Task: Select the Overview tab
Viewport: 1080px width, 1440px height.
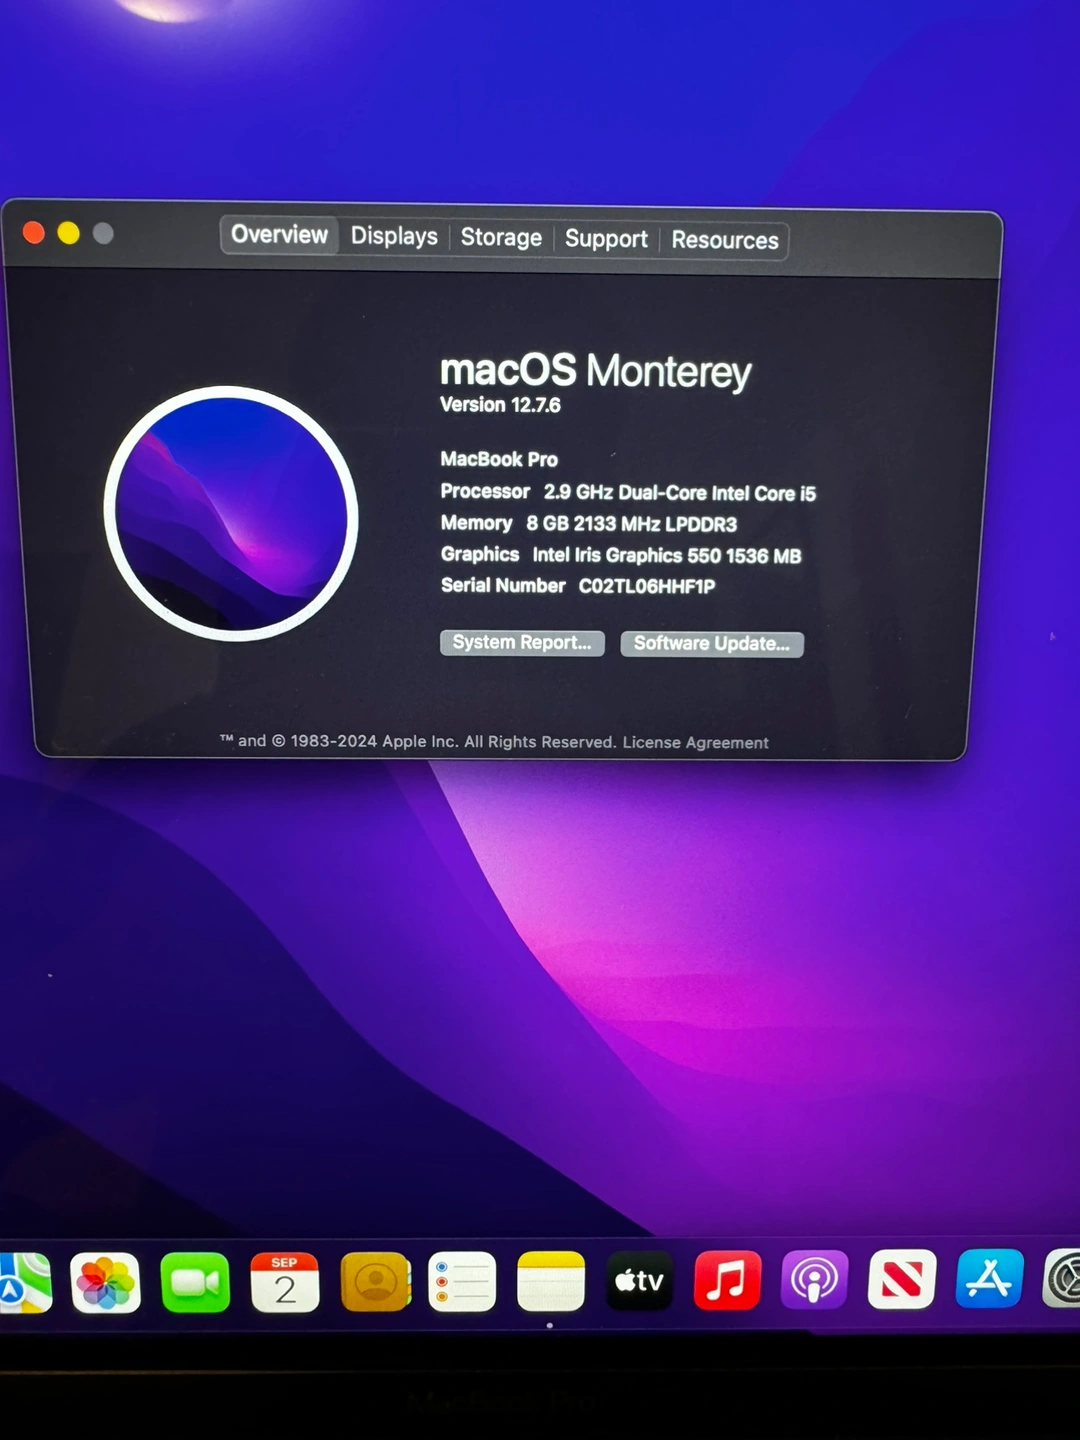Action: [x=279, y=235]
